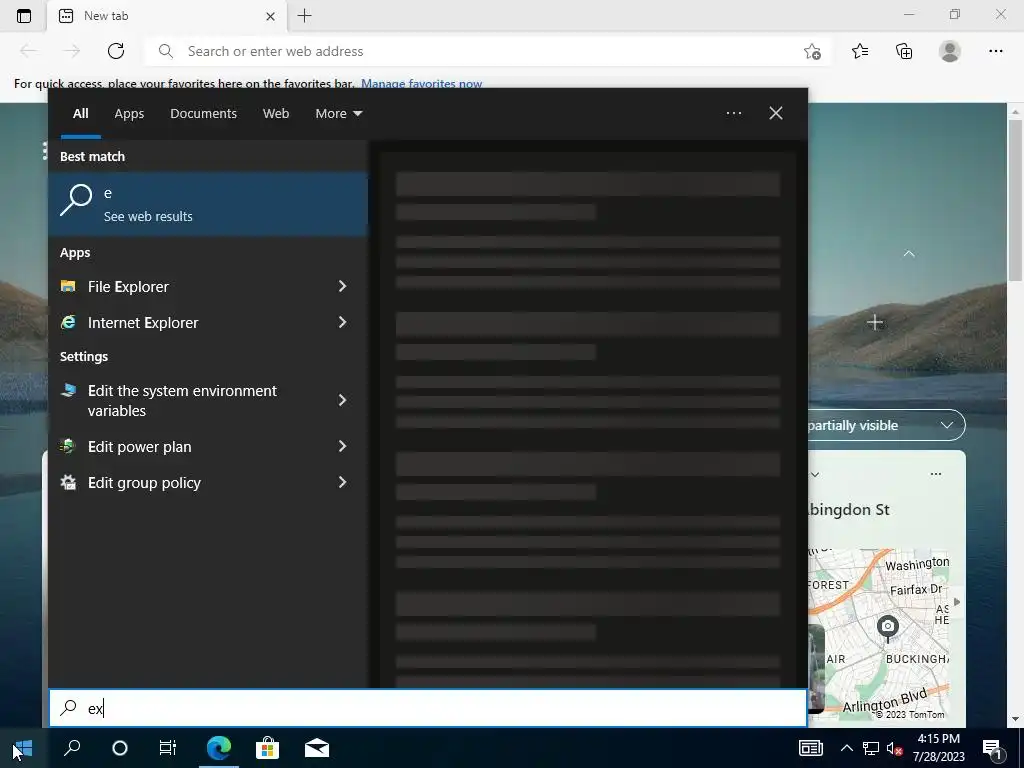Viewport: 1024px width, 768px height.
Task: Open Edge Settings and more menu
Action: click(x=995, y=51)
